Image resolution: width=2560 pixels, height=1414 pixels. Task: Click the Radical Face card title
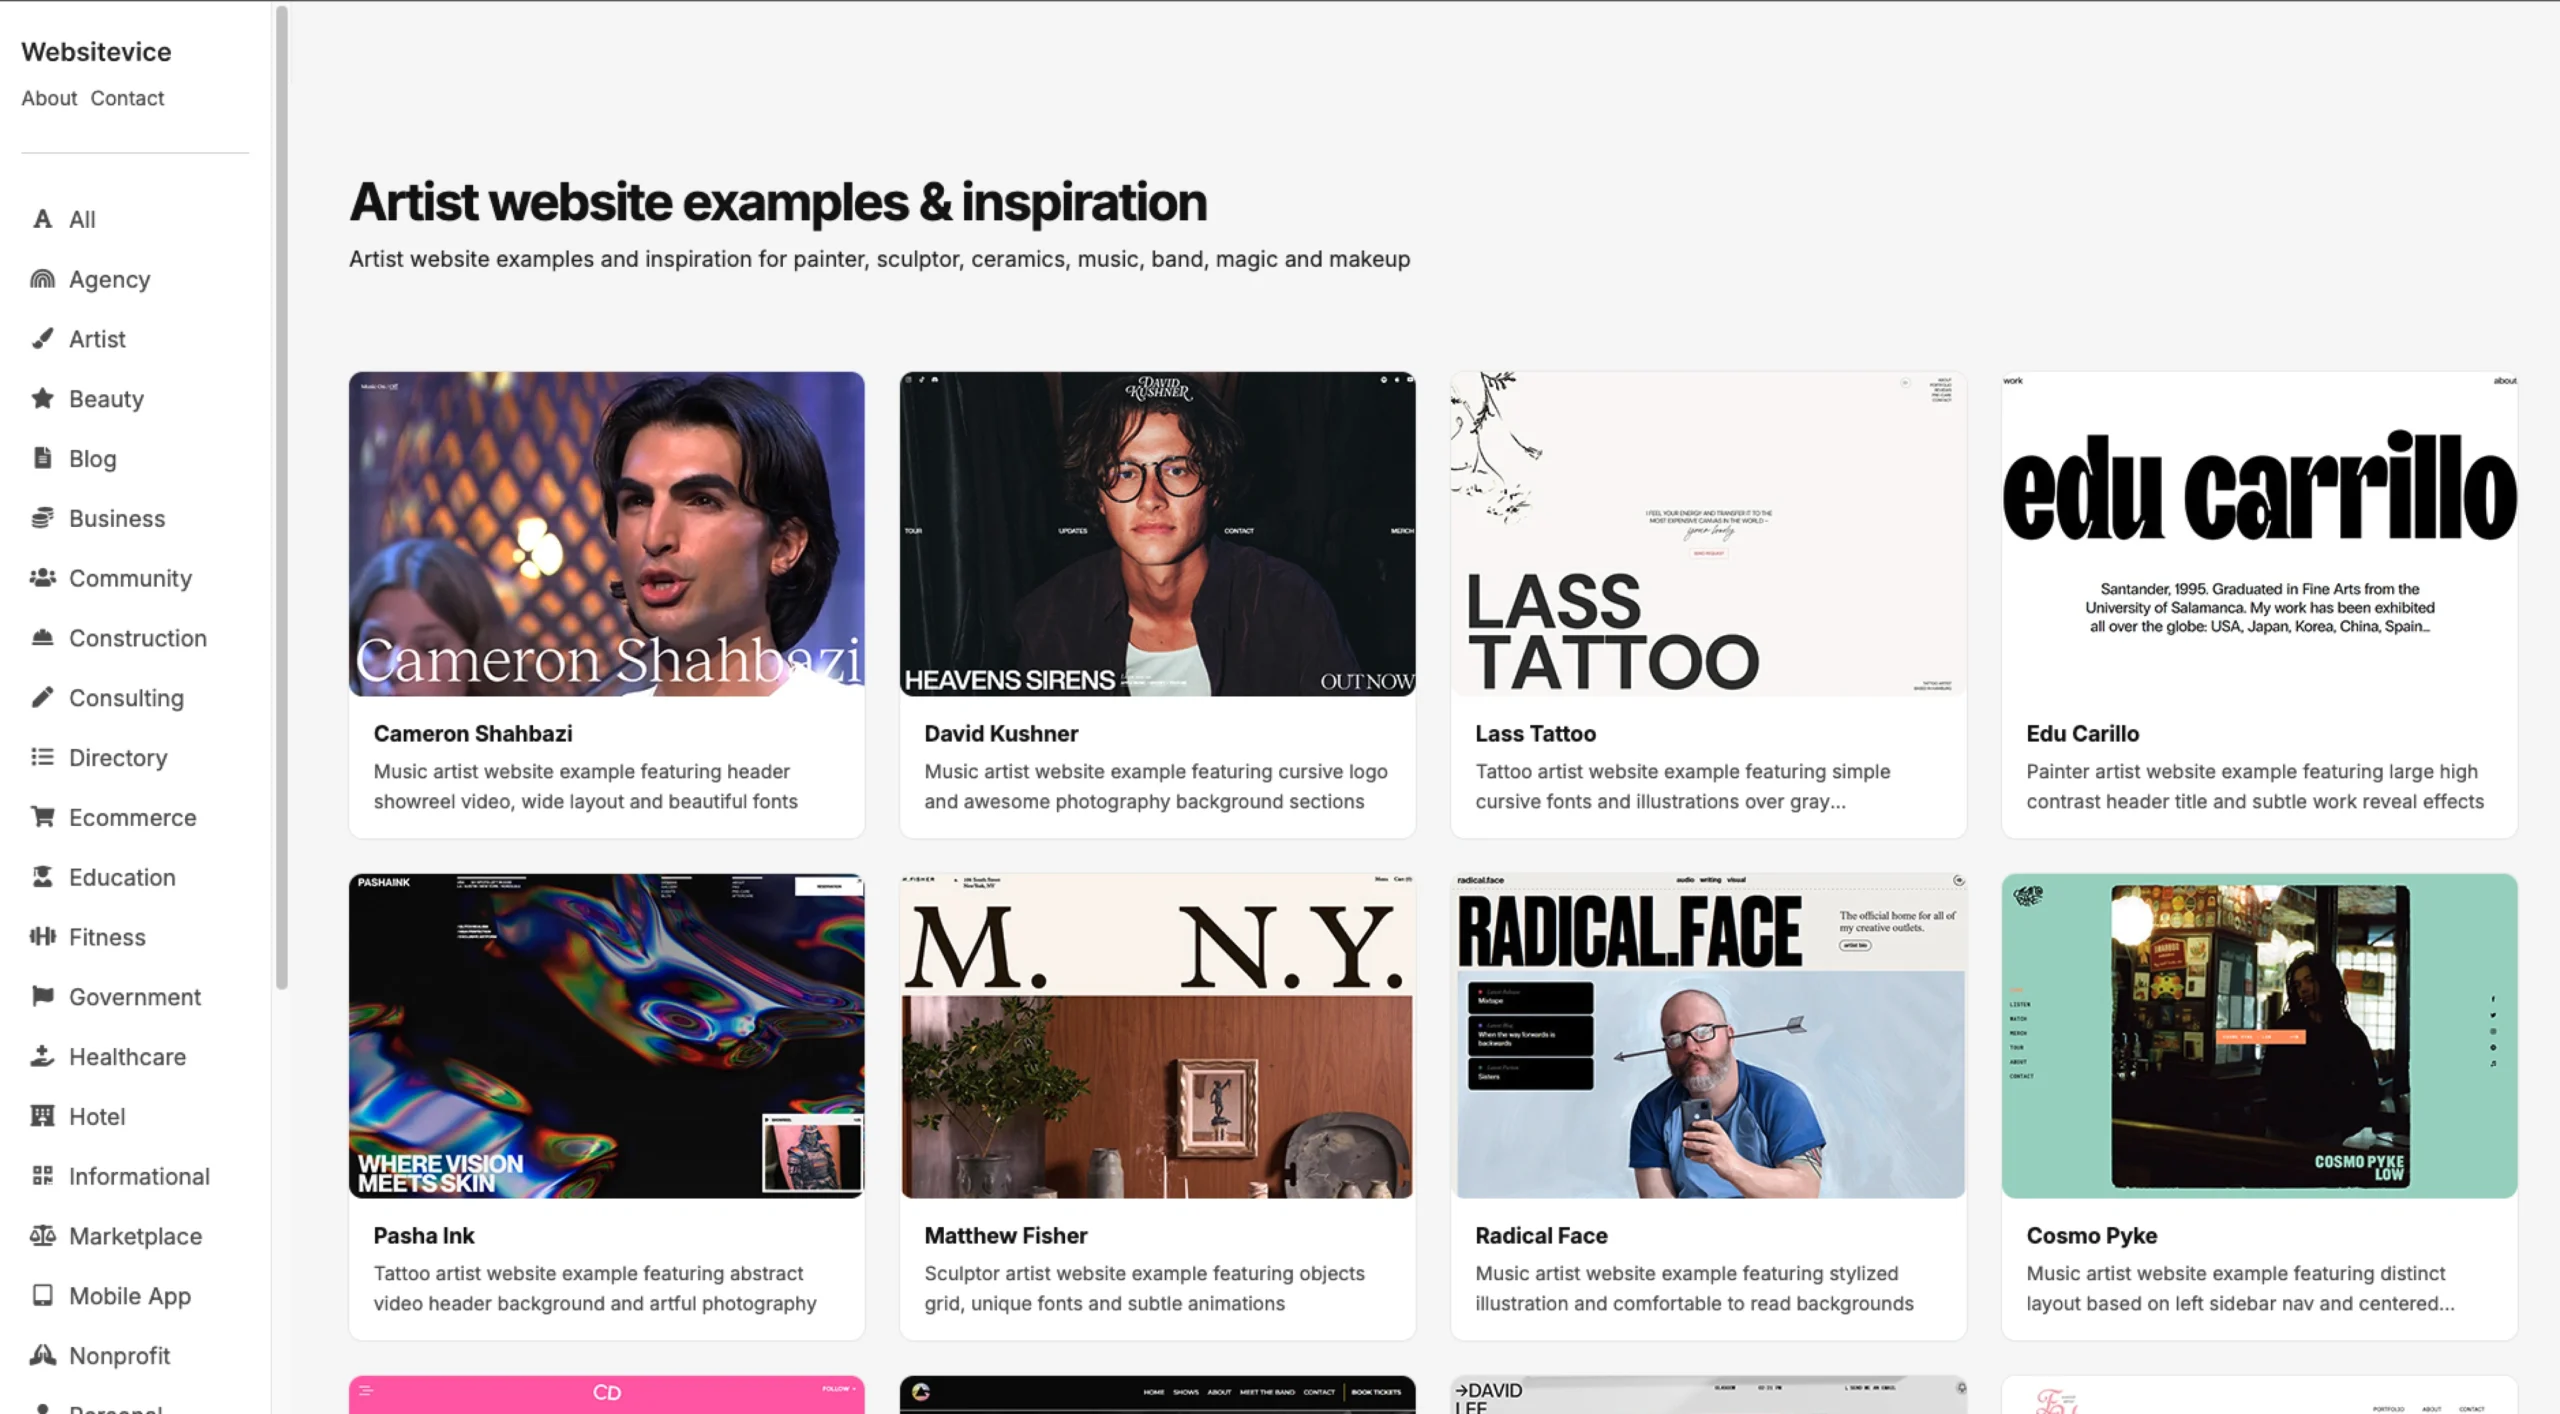pos(1541,1236)
